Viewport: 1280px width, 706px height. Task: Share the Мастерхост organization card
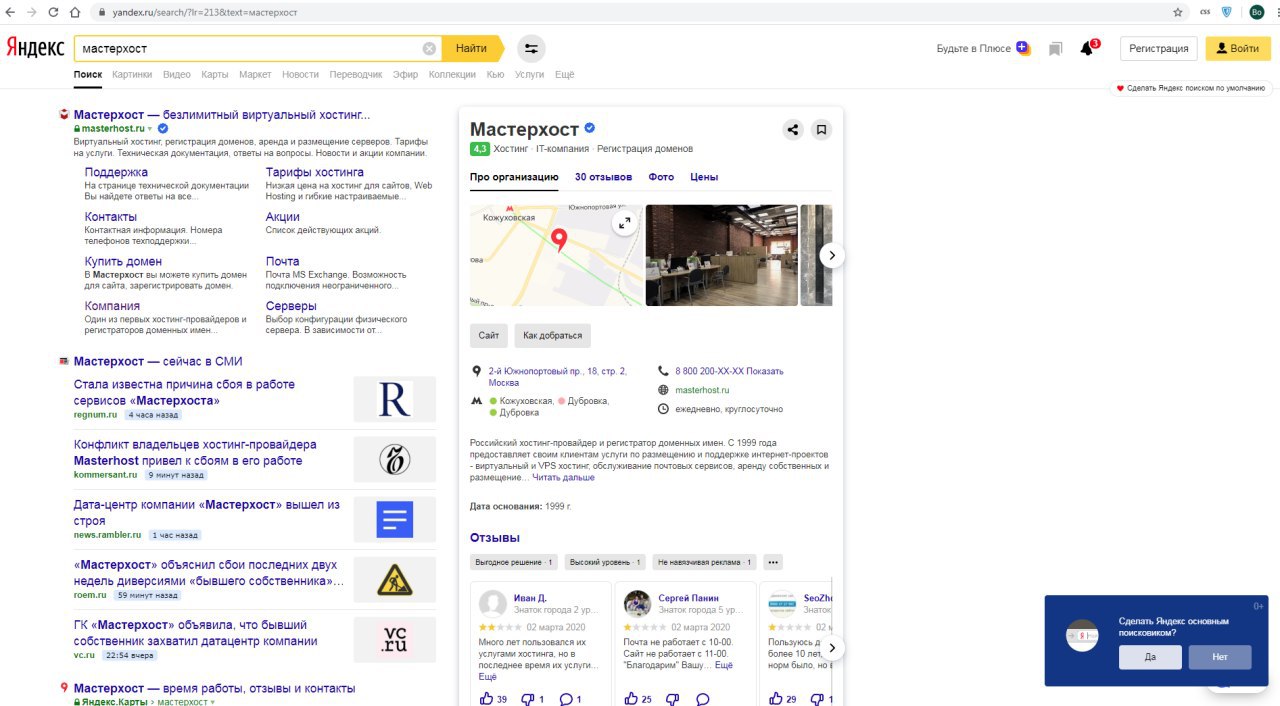(x=792, y=129)
